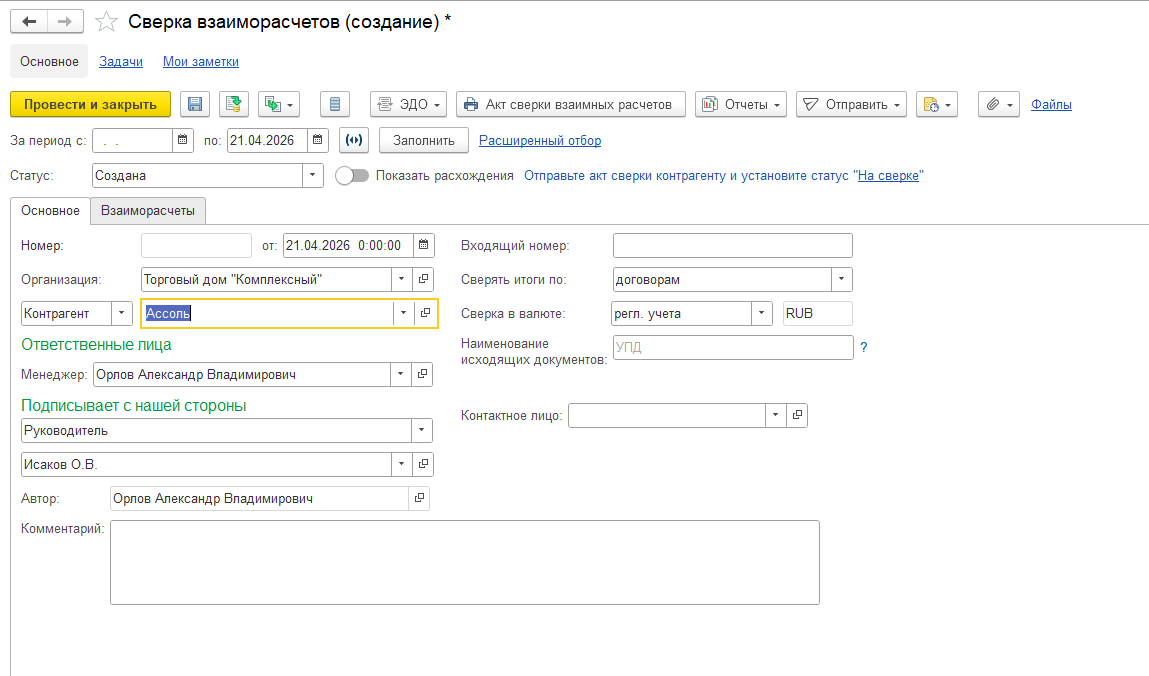This screenshot has height=676, width=1149.
Task: Click the question mark help icon
Action: [864, 347]
